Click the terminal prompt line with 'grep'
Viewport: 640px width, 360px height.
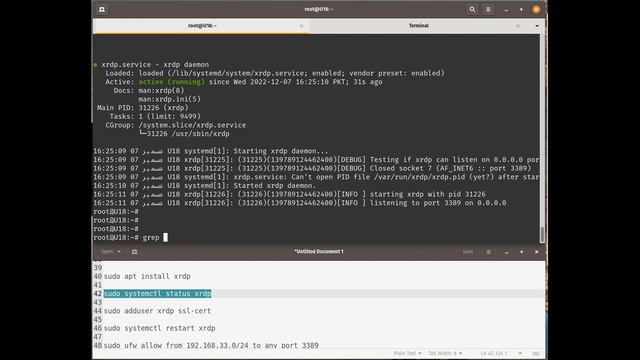point(130,238)
